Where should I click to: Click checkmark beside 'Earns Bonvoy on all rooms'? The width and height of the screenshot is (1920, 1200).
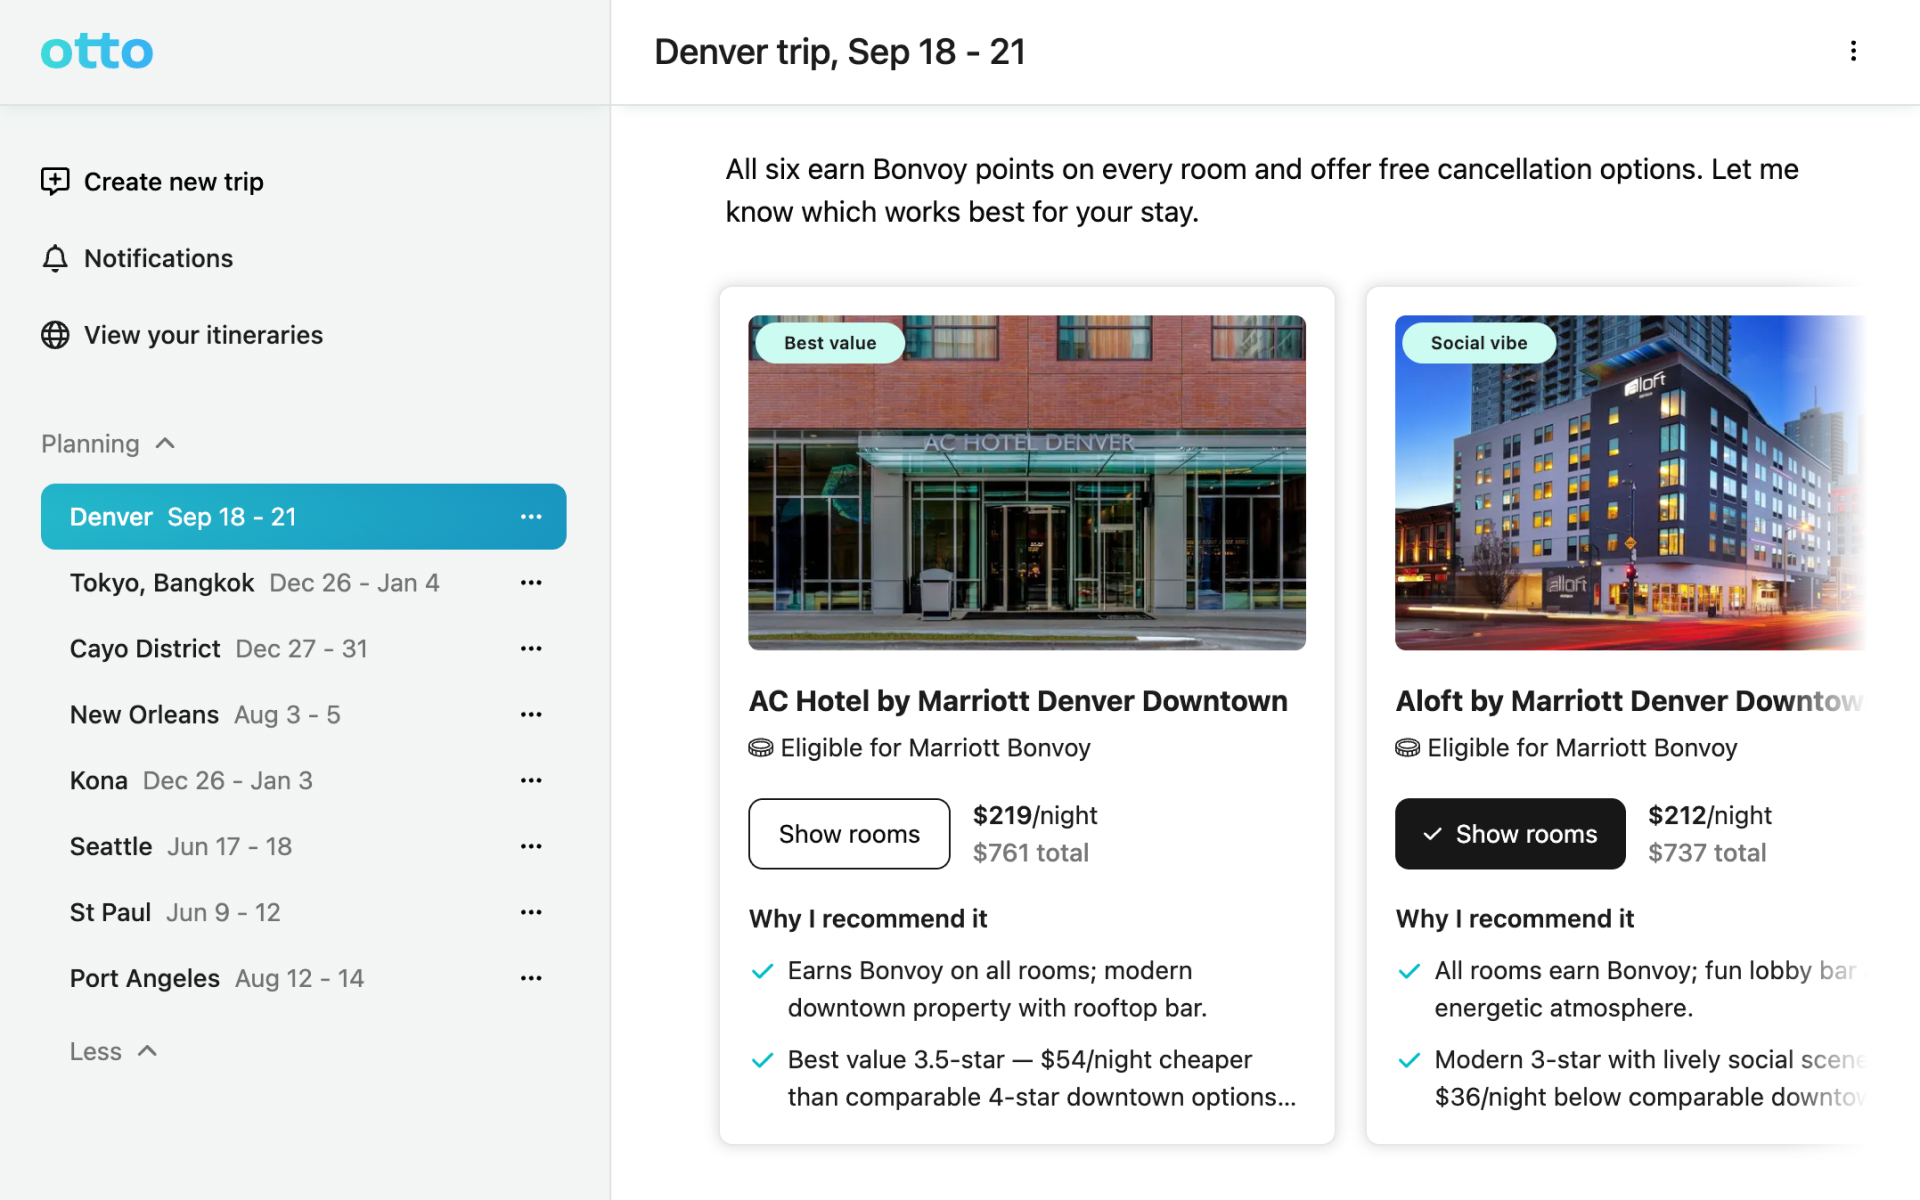762,971
